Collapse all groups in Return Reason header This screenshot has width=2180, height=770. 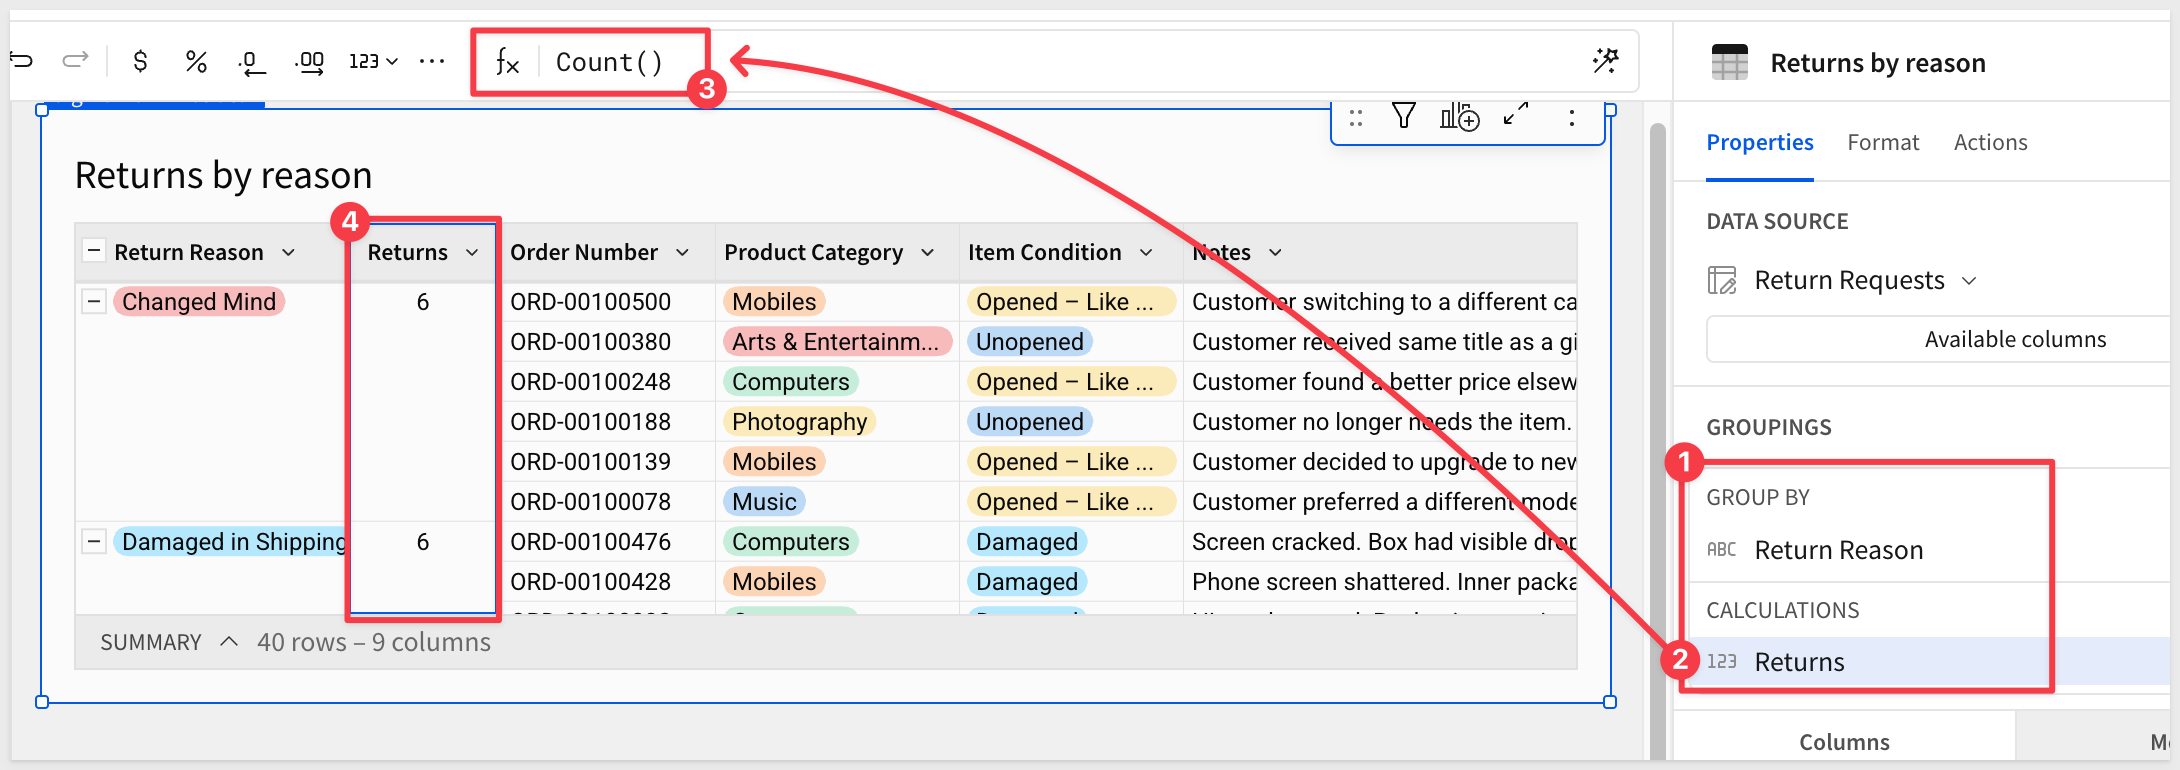(94, 250)
